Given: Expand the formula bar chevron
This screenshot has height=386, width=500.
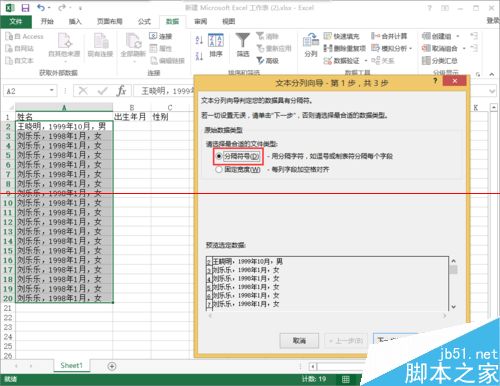Looking at the screenshot, I should pyautogui.click(x=492, y=91).
